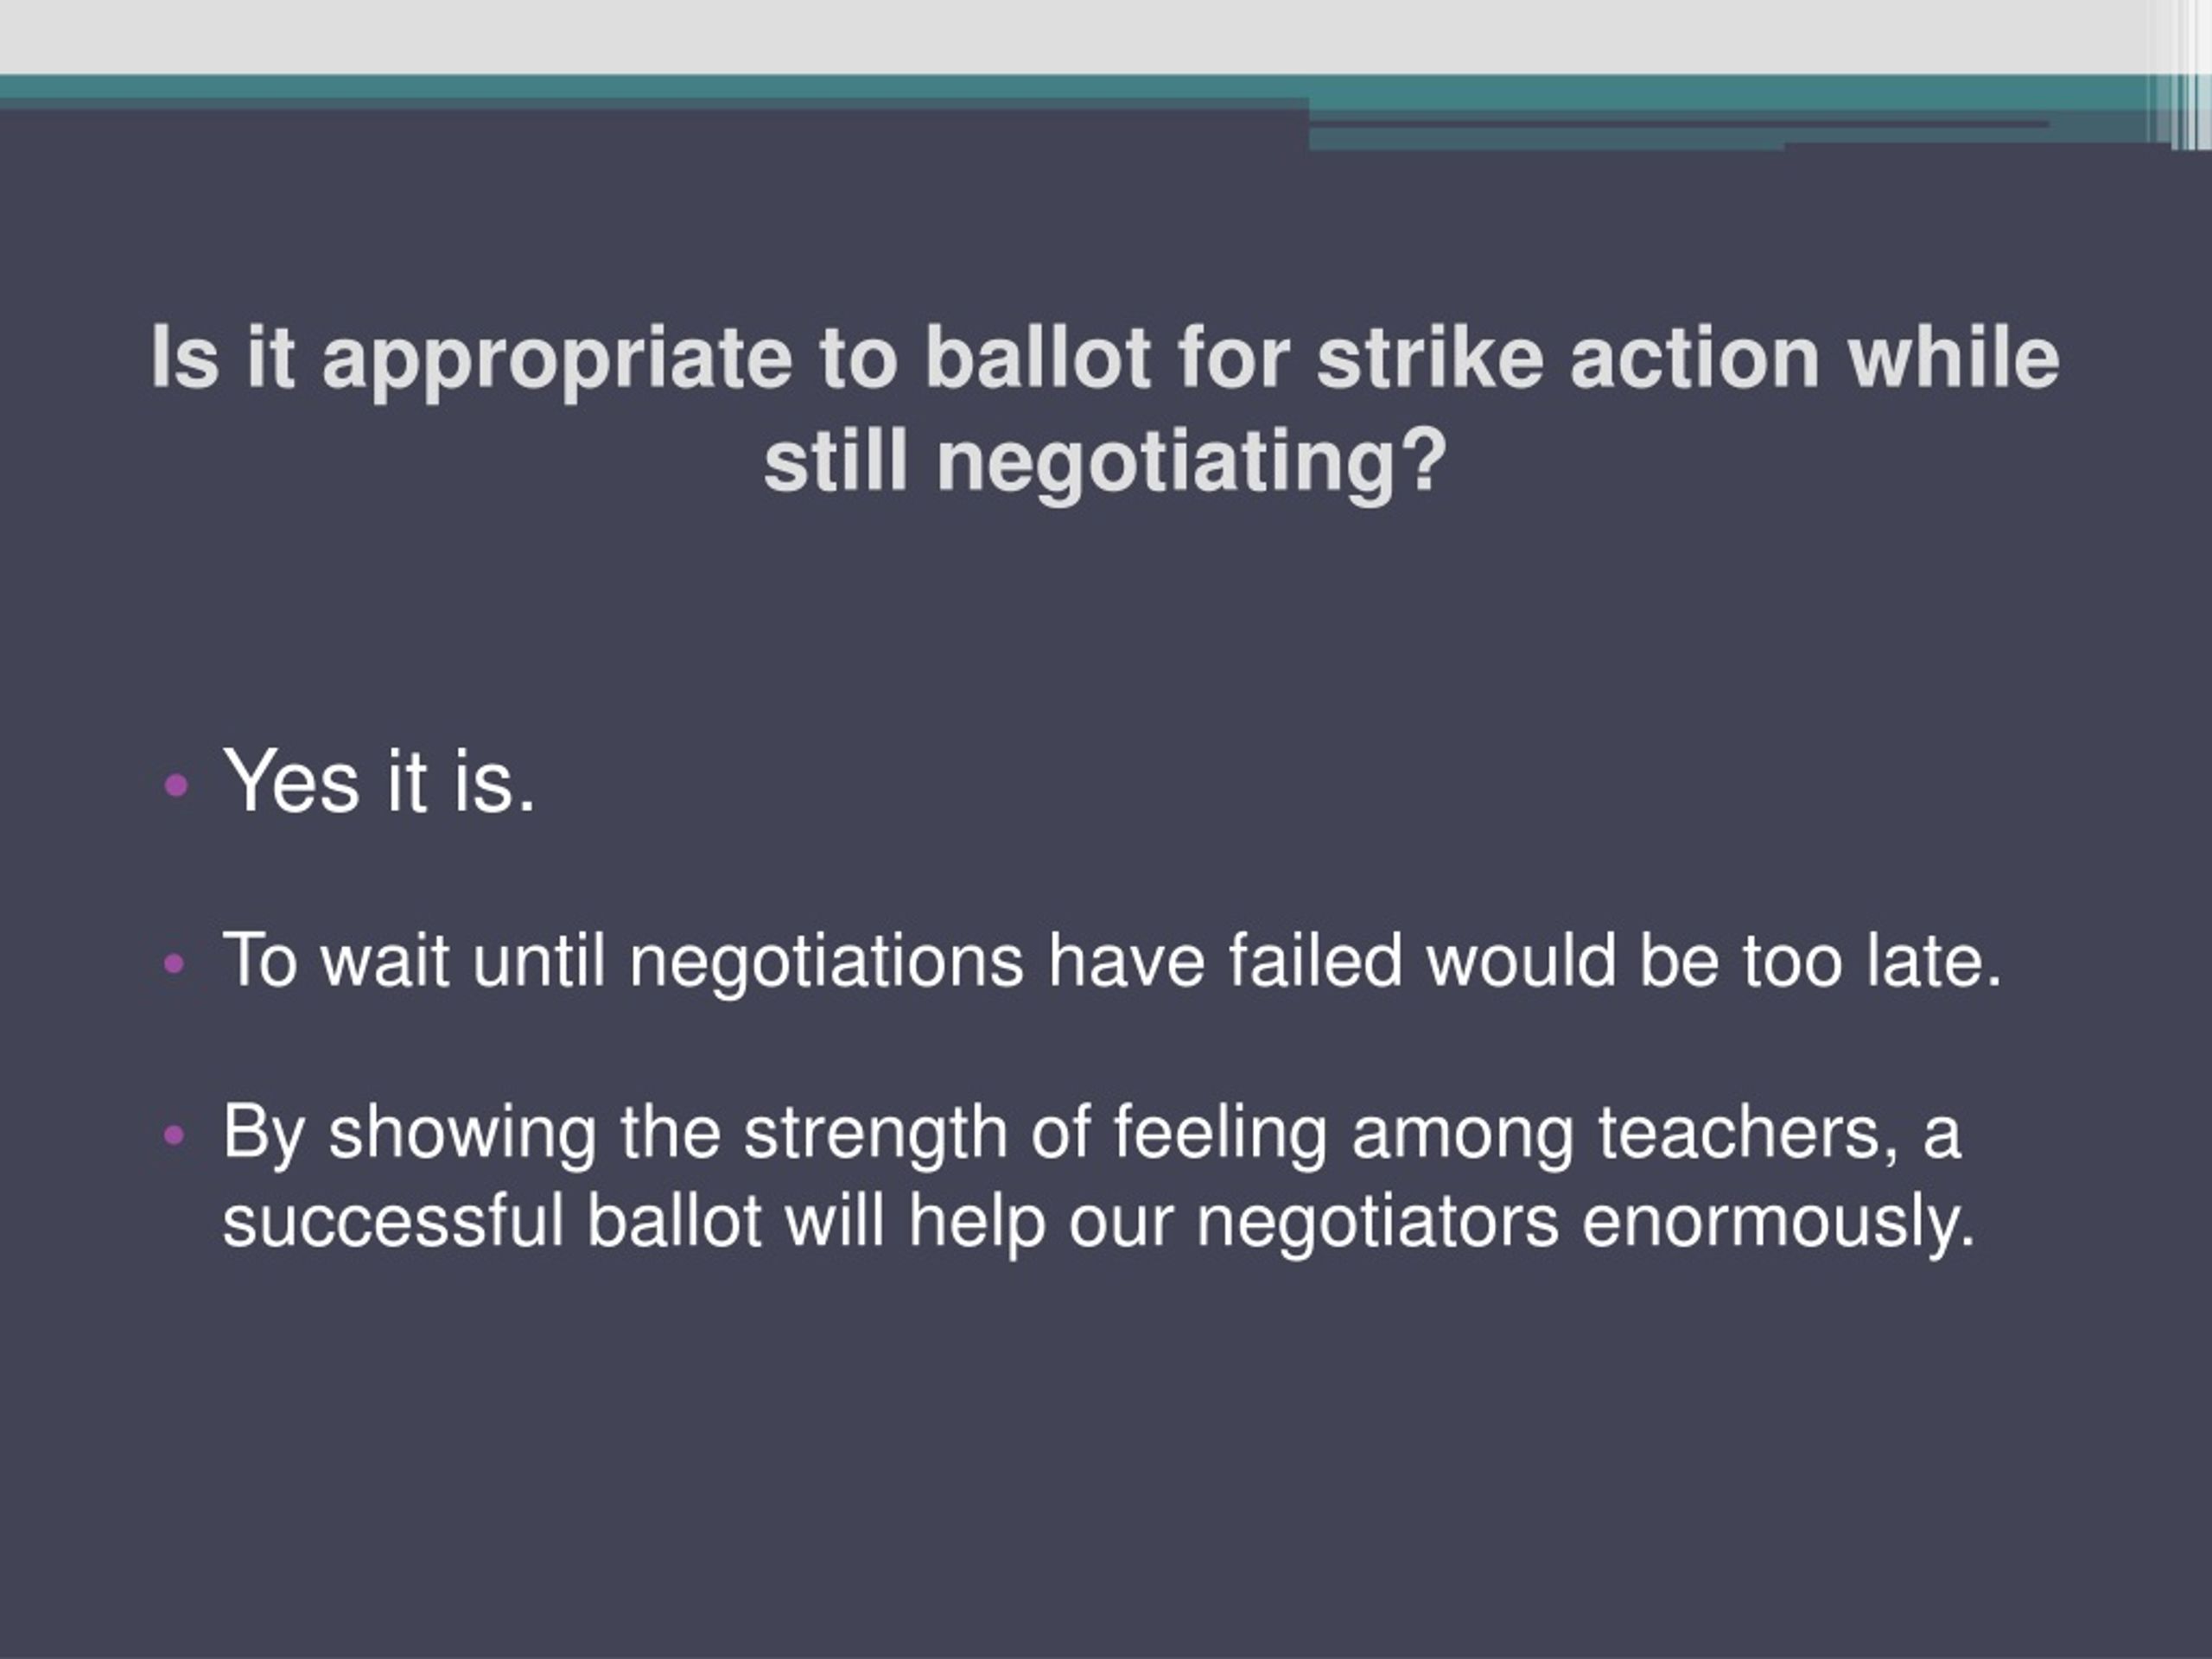
Task: Select the purple bullet before 'To wait until'
Action: click(174, 964)
